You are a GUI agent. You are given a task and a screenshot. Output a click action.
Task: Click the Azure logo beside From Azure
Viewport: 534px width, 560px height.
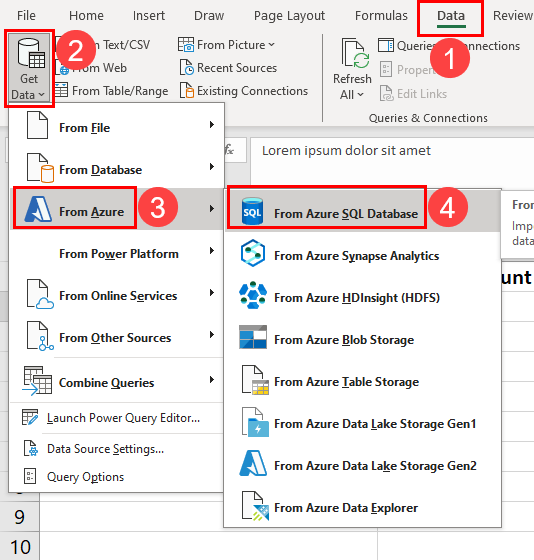tap(38, 209)
